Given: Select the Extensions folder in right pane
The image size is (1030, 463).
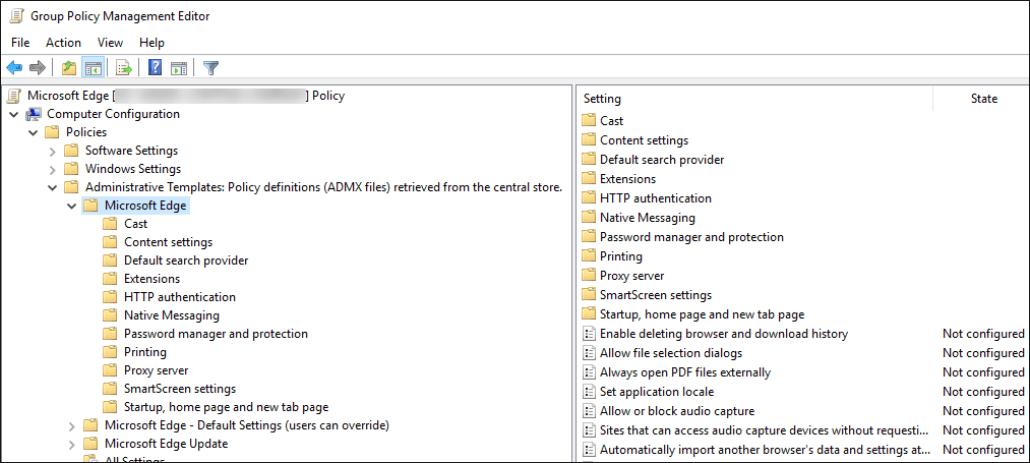Looking at the screenshot, I should point(627,179).
